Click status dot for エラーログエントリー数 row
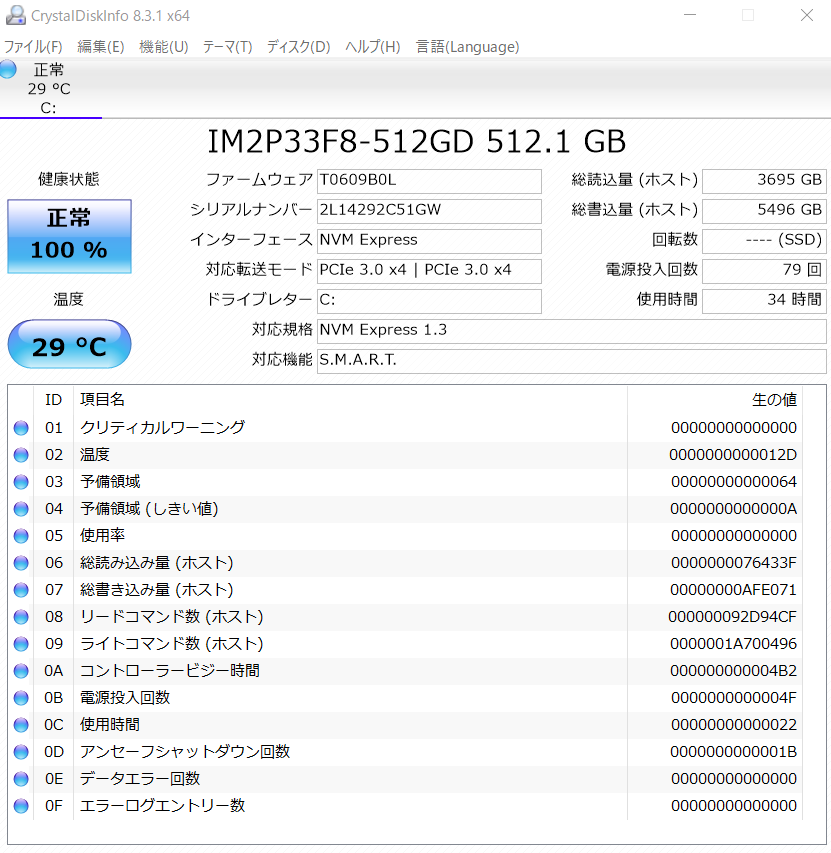The image size is (831, 853). pyautogui.click(x=21, y=806)
